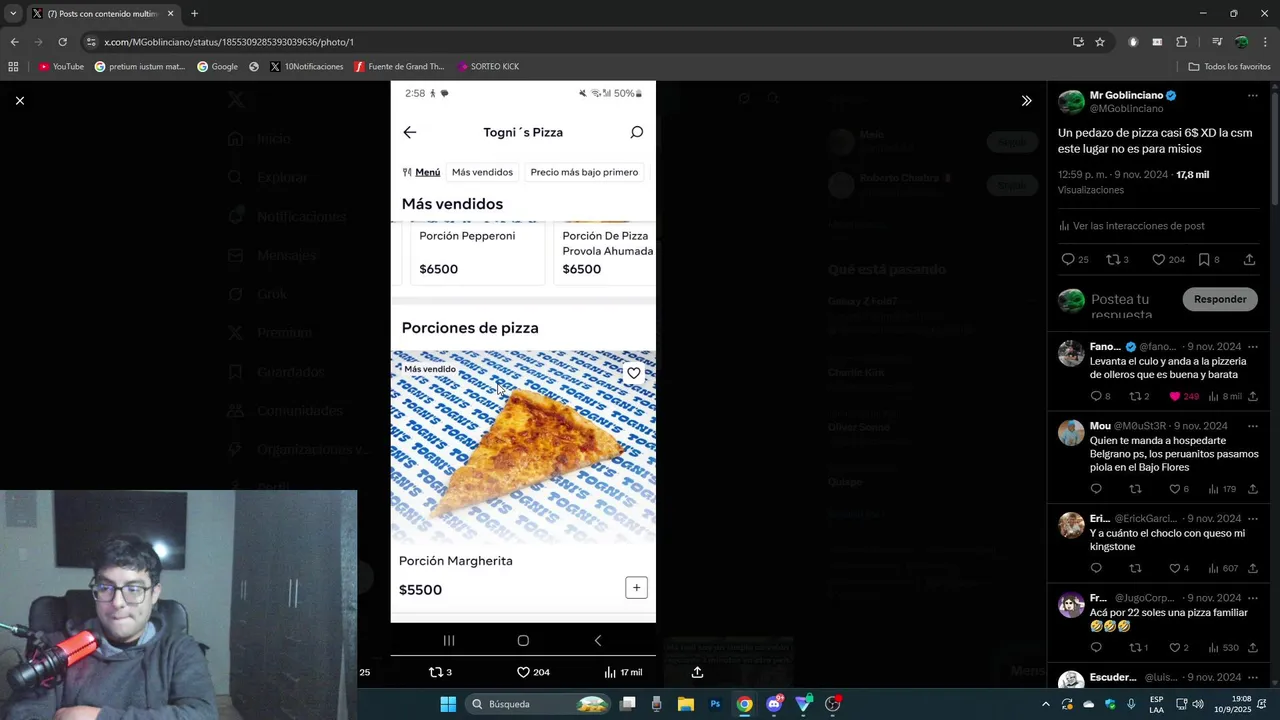Open the more options menu on Mr Goblinciano's post
Screen dimensions: 1280x720
click(1252, 96)
